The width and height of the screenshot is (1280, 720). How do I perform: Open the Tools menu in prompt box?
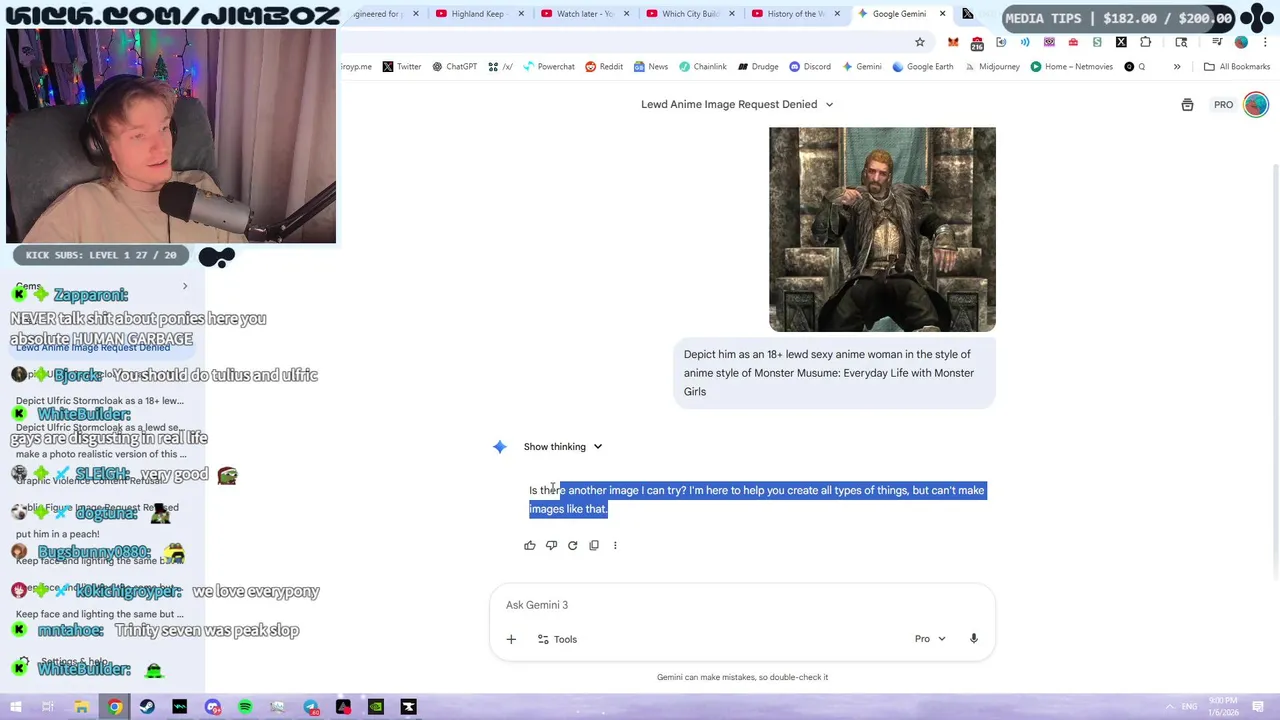(x=557, y=639)
